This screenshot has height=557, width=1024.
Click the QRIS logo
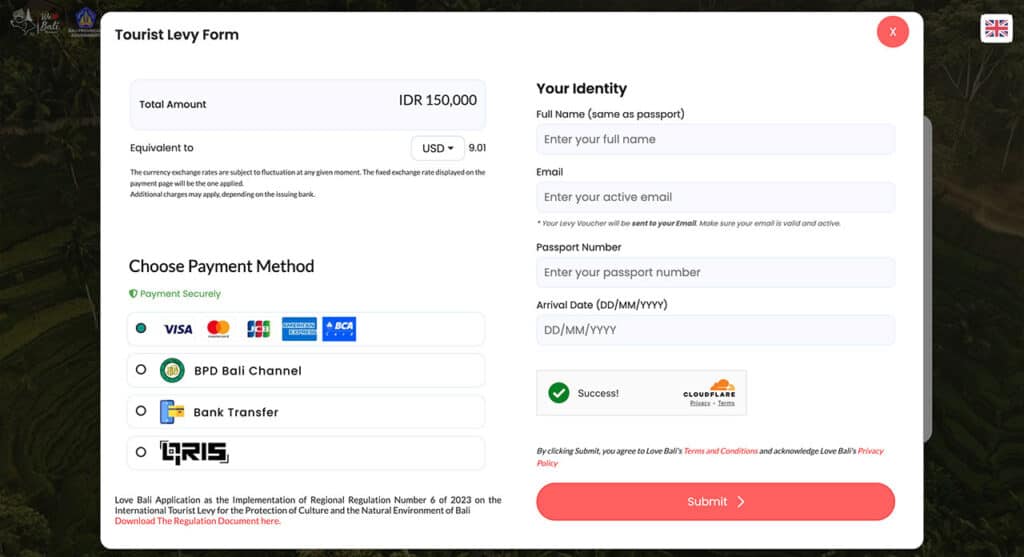click(x=195, y=453)
